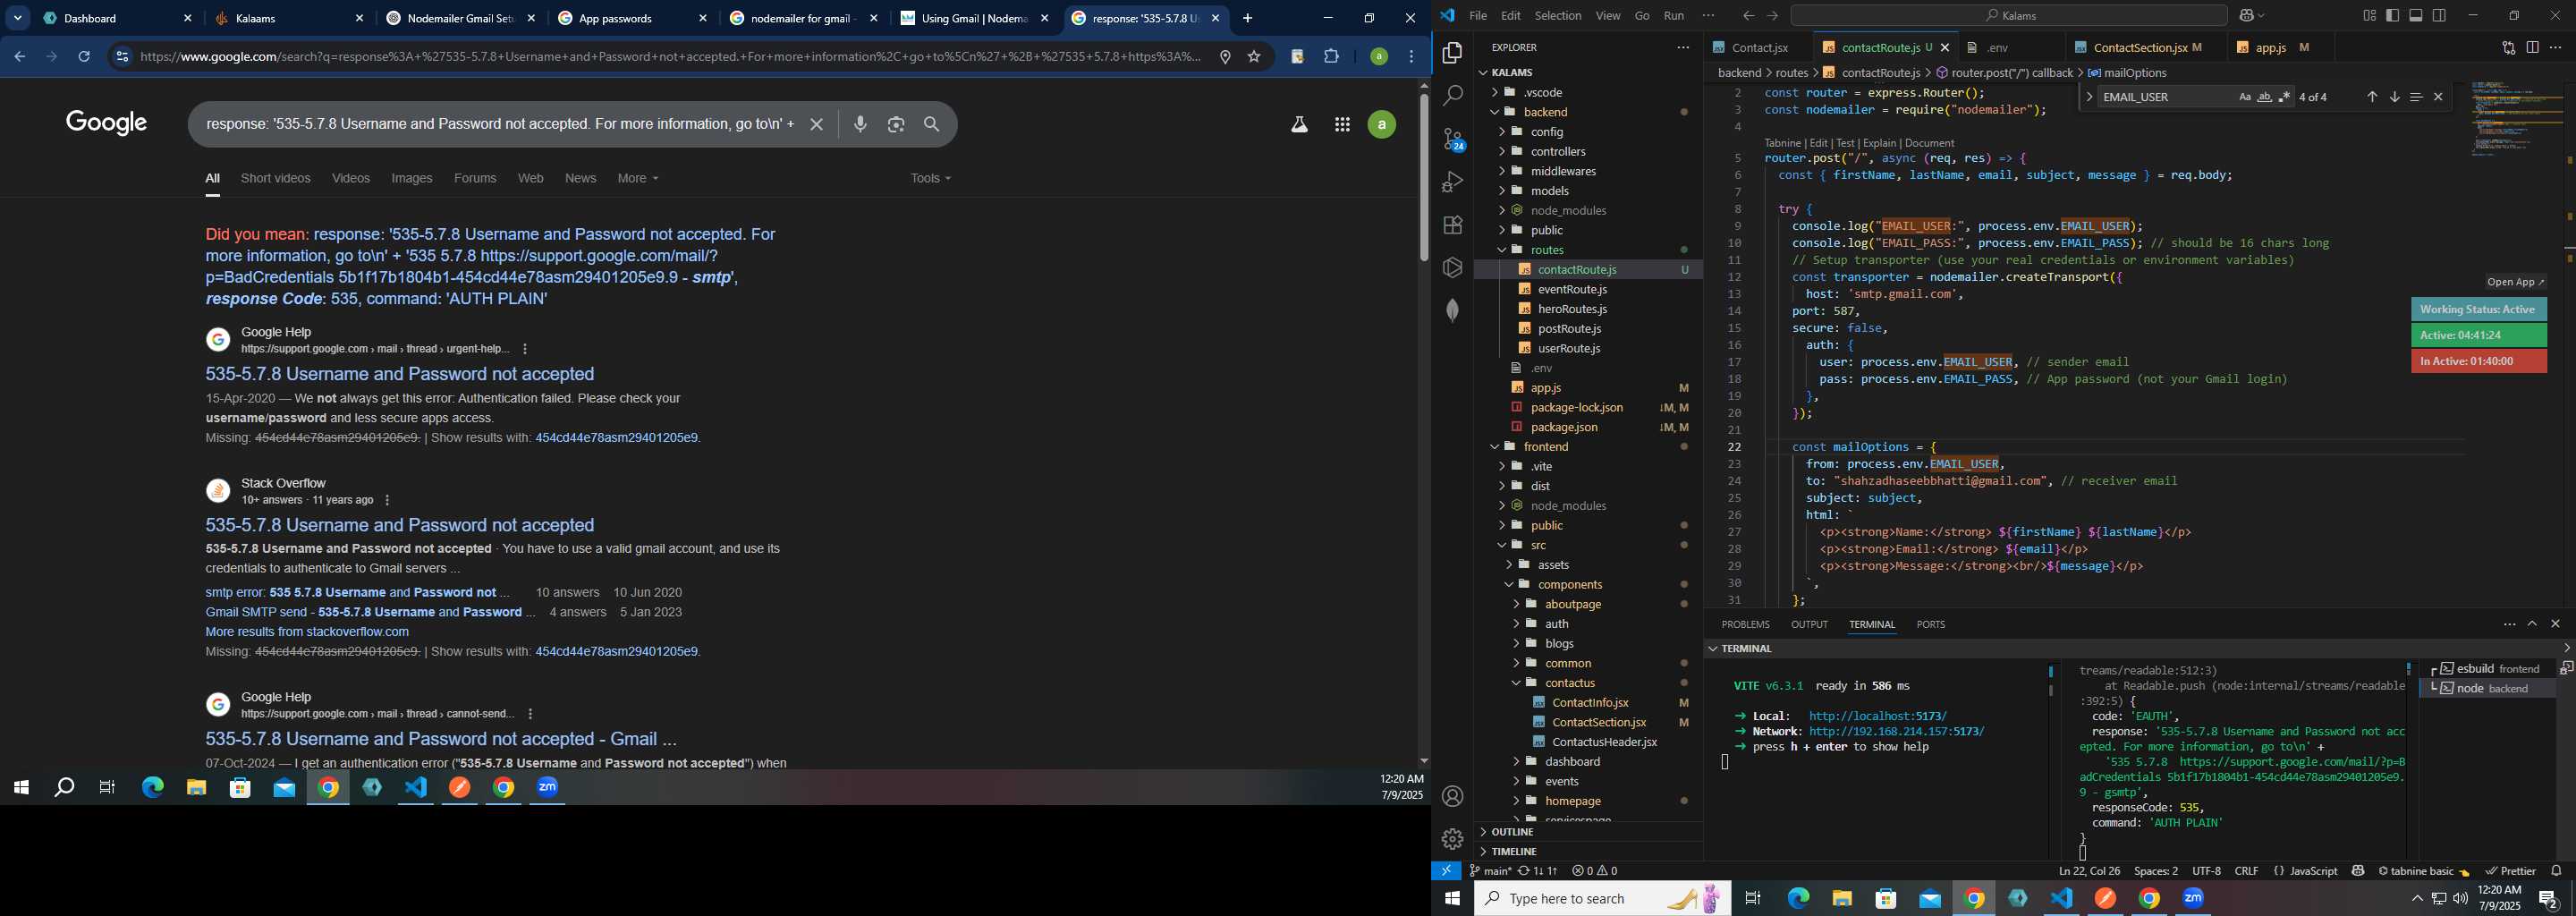Click main branch in status bar
Viewport: 2576px width, 916px height.
[x=1490, y=871]
